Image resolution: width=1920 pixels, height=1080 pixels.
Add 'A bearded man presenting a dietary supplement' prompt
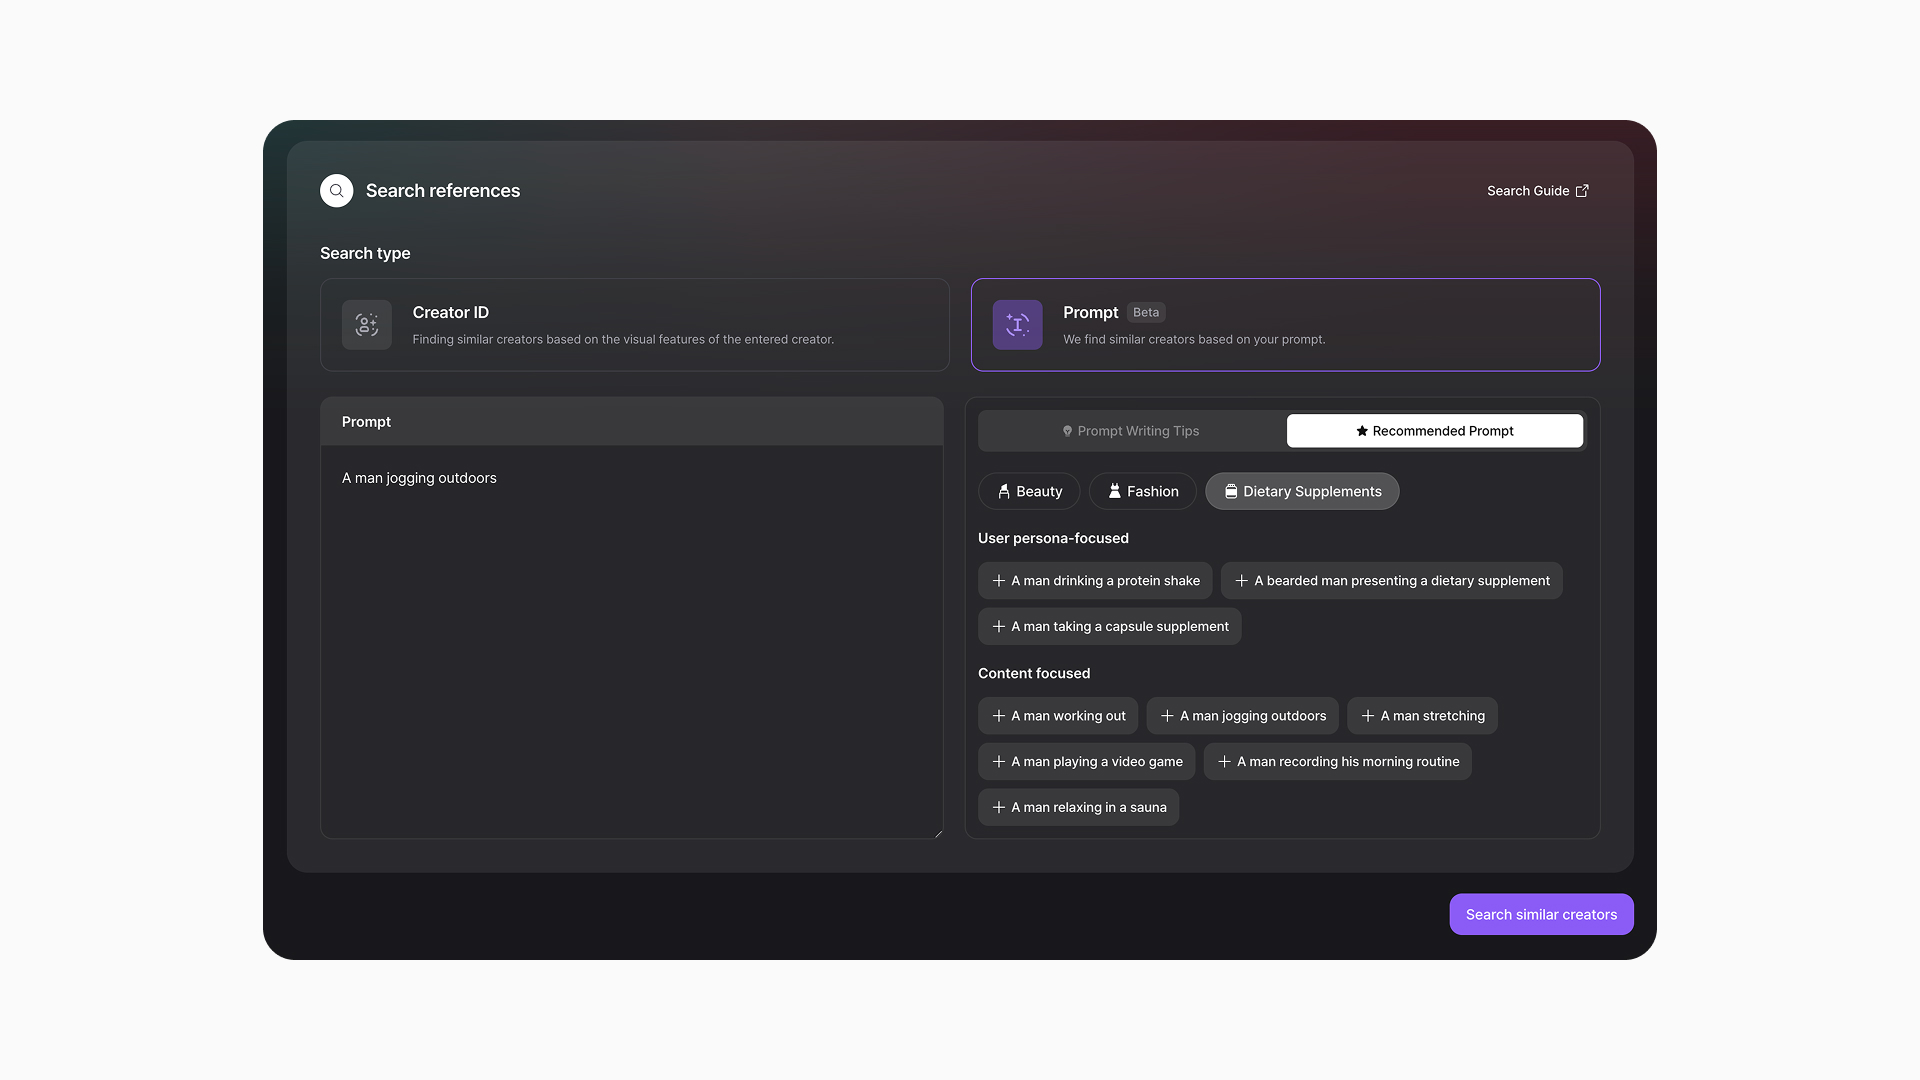pyautogui.click(x=1391, y=581)
